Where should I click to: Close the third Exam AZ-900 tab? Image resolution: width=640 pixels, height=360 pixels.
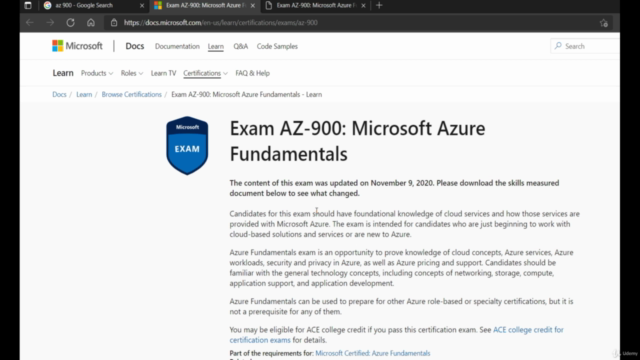(x=363, y=5)
